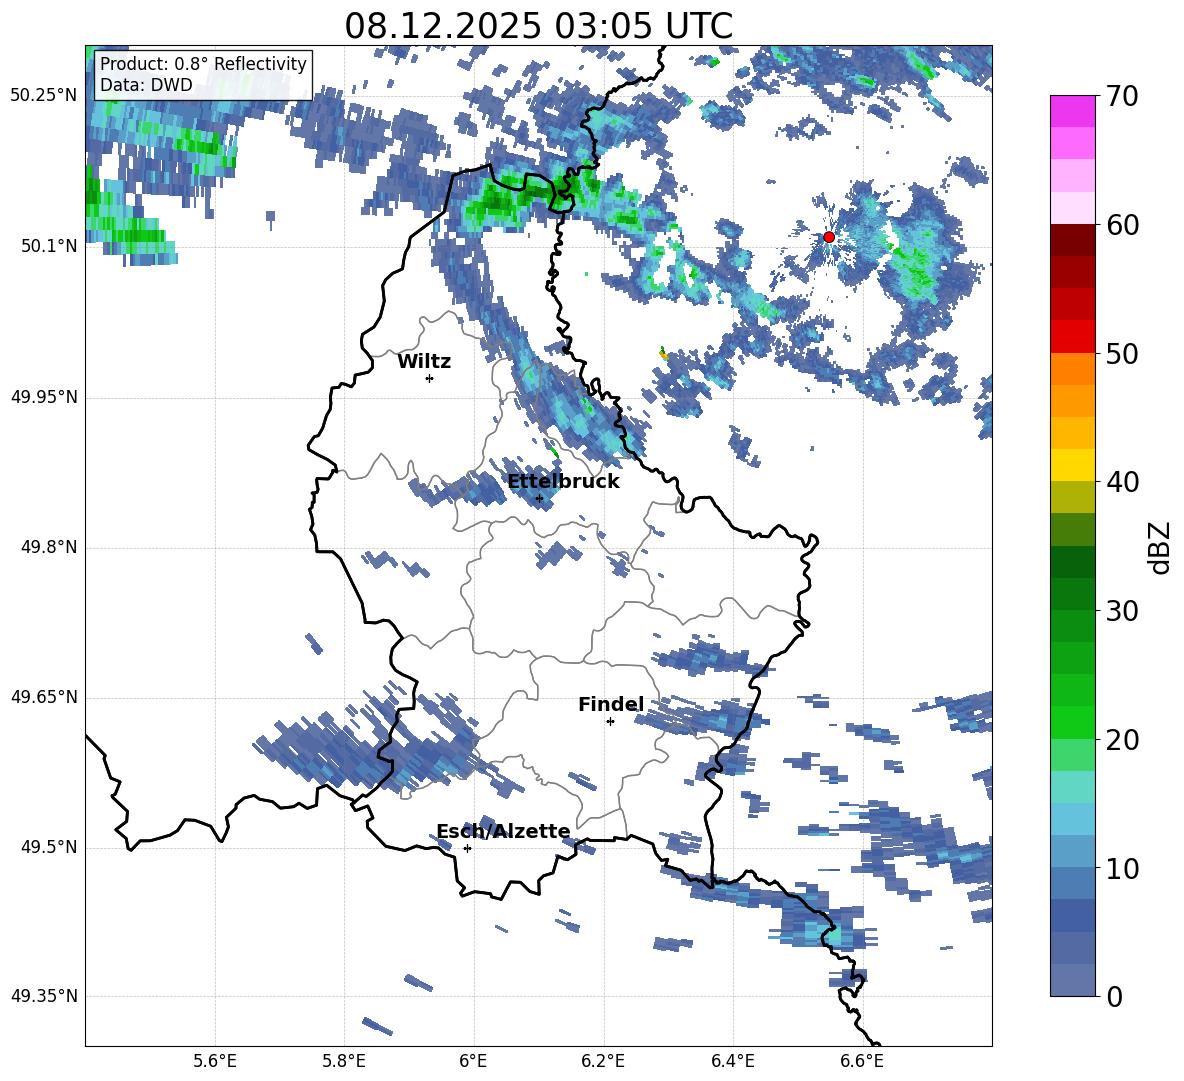Click the 49.95°N latitude label

[44, 396]
